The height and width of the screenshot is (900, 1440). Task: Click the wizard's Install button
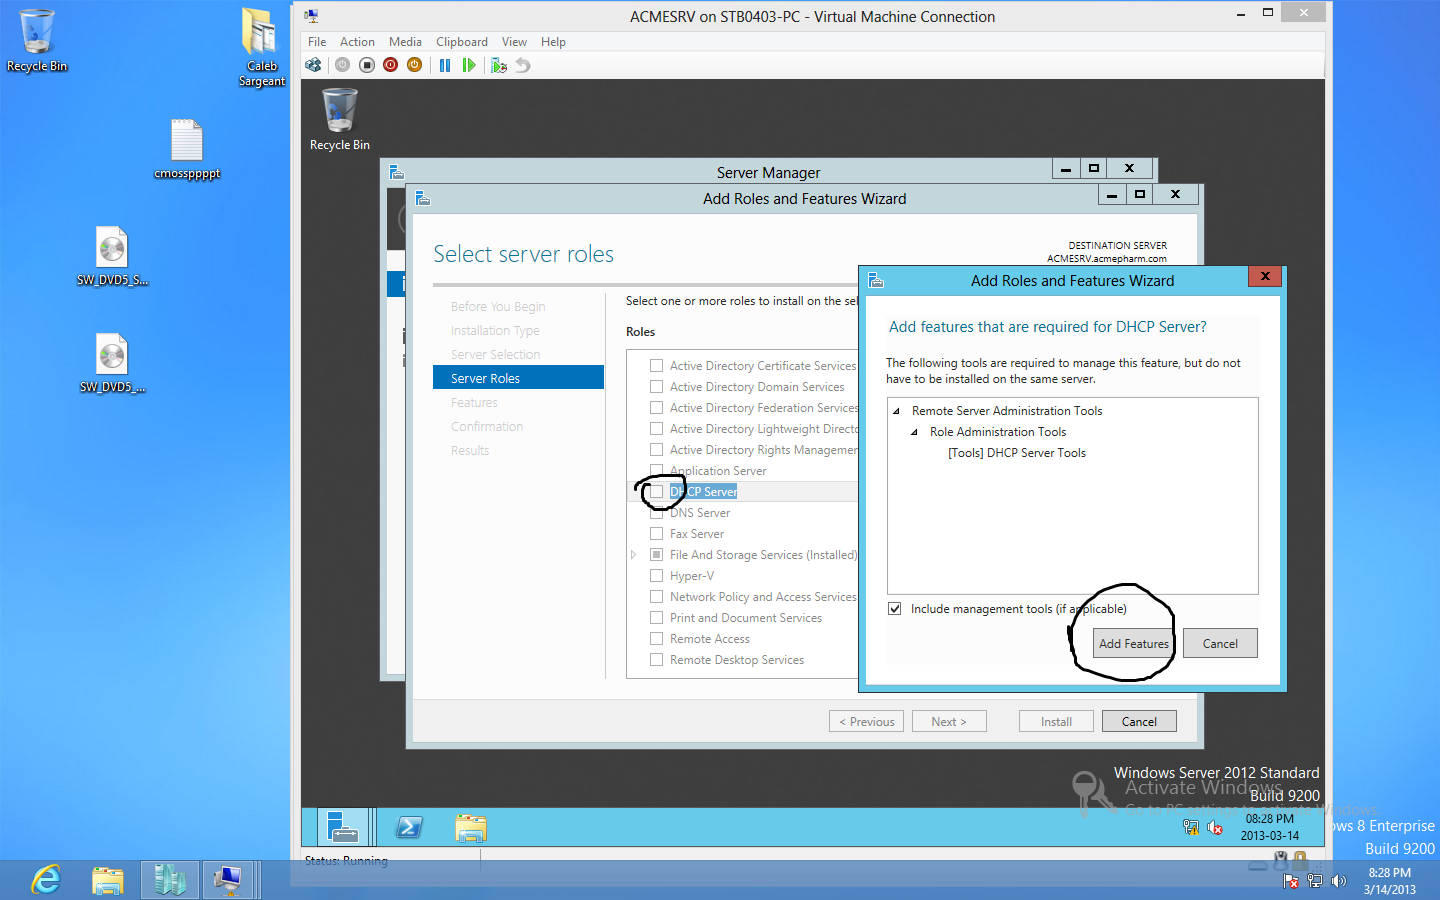pos(1056,721)
